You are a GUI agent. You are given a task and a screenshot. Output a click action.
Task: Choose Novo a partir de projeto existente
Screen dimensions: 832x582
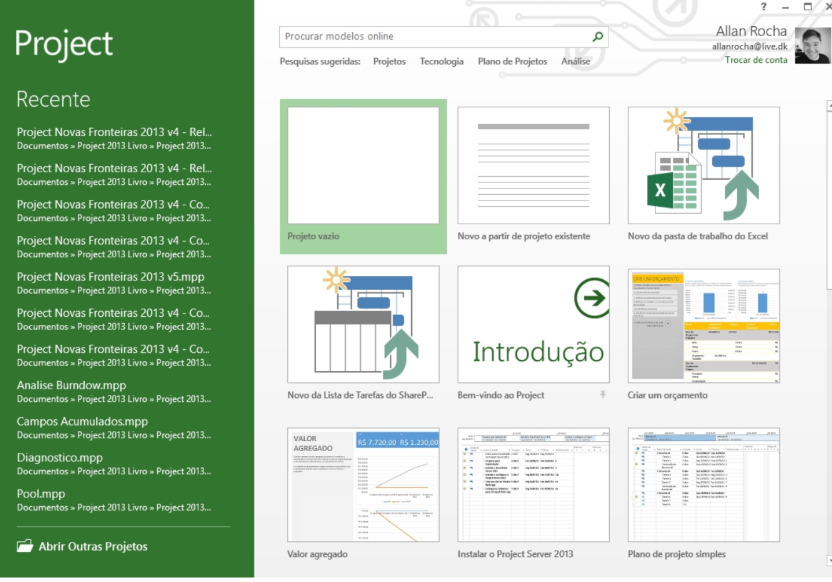(533, 165)
